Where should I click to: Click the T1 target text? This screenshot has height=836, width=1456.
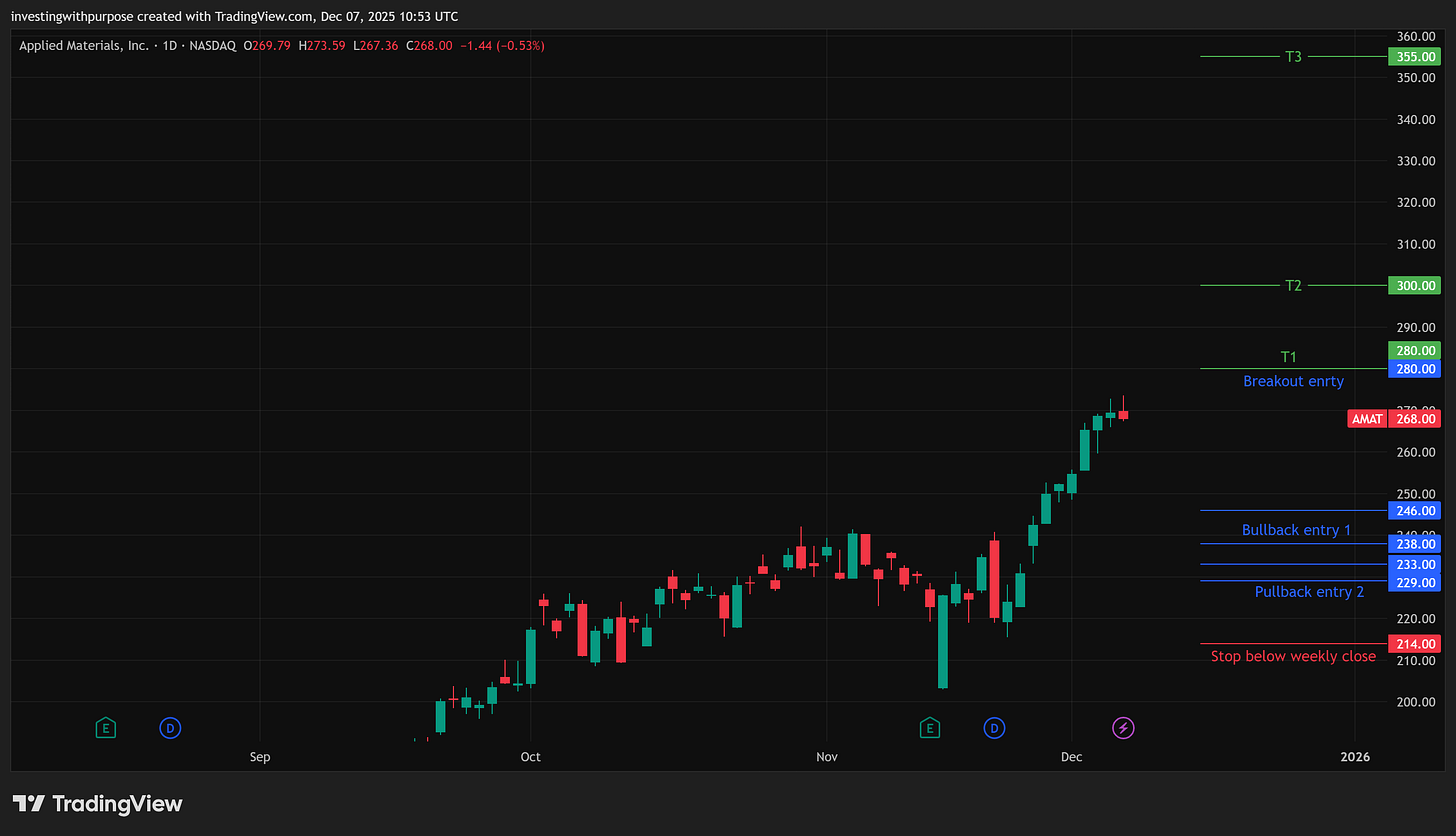1289,357
